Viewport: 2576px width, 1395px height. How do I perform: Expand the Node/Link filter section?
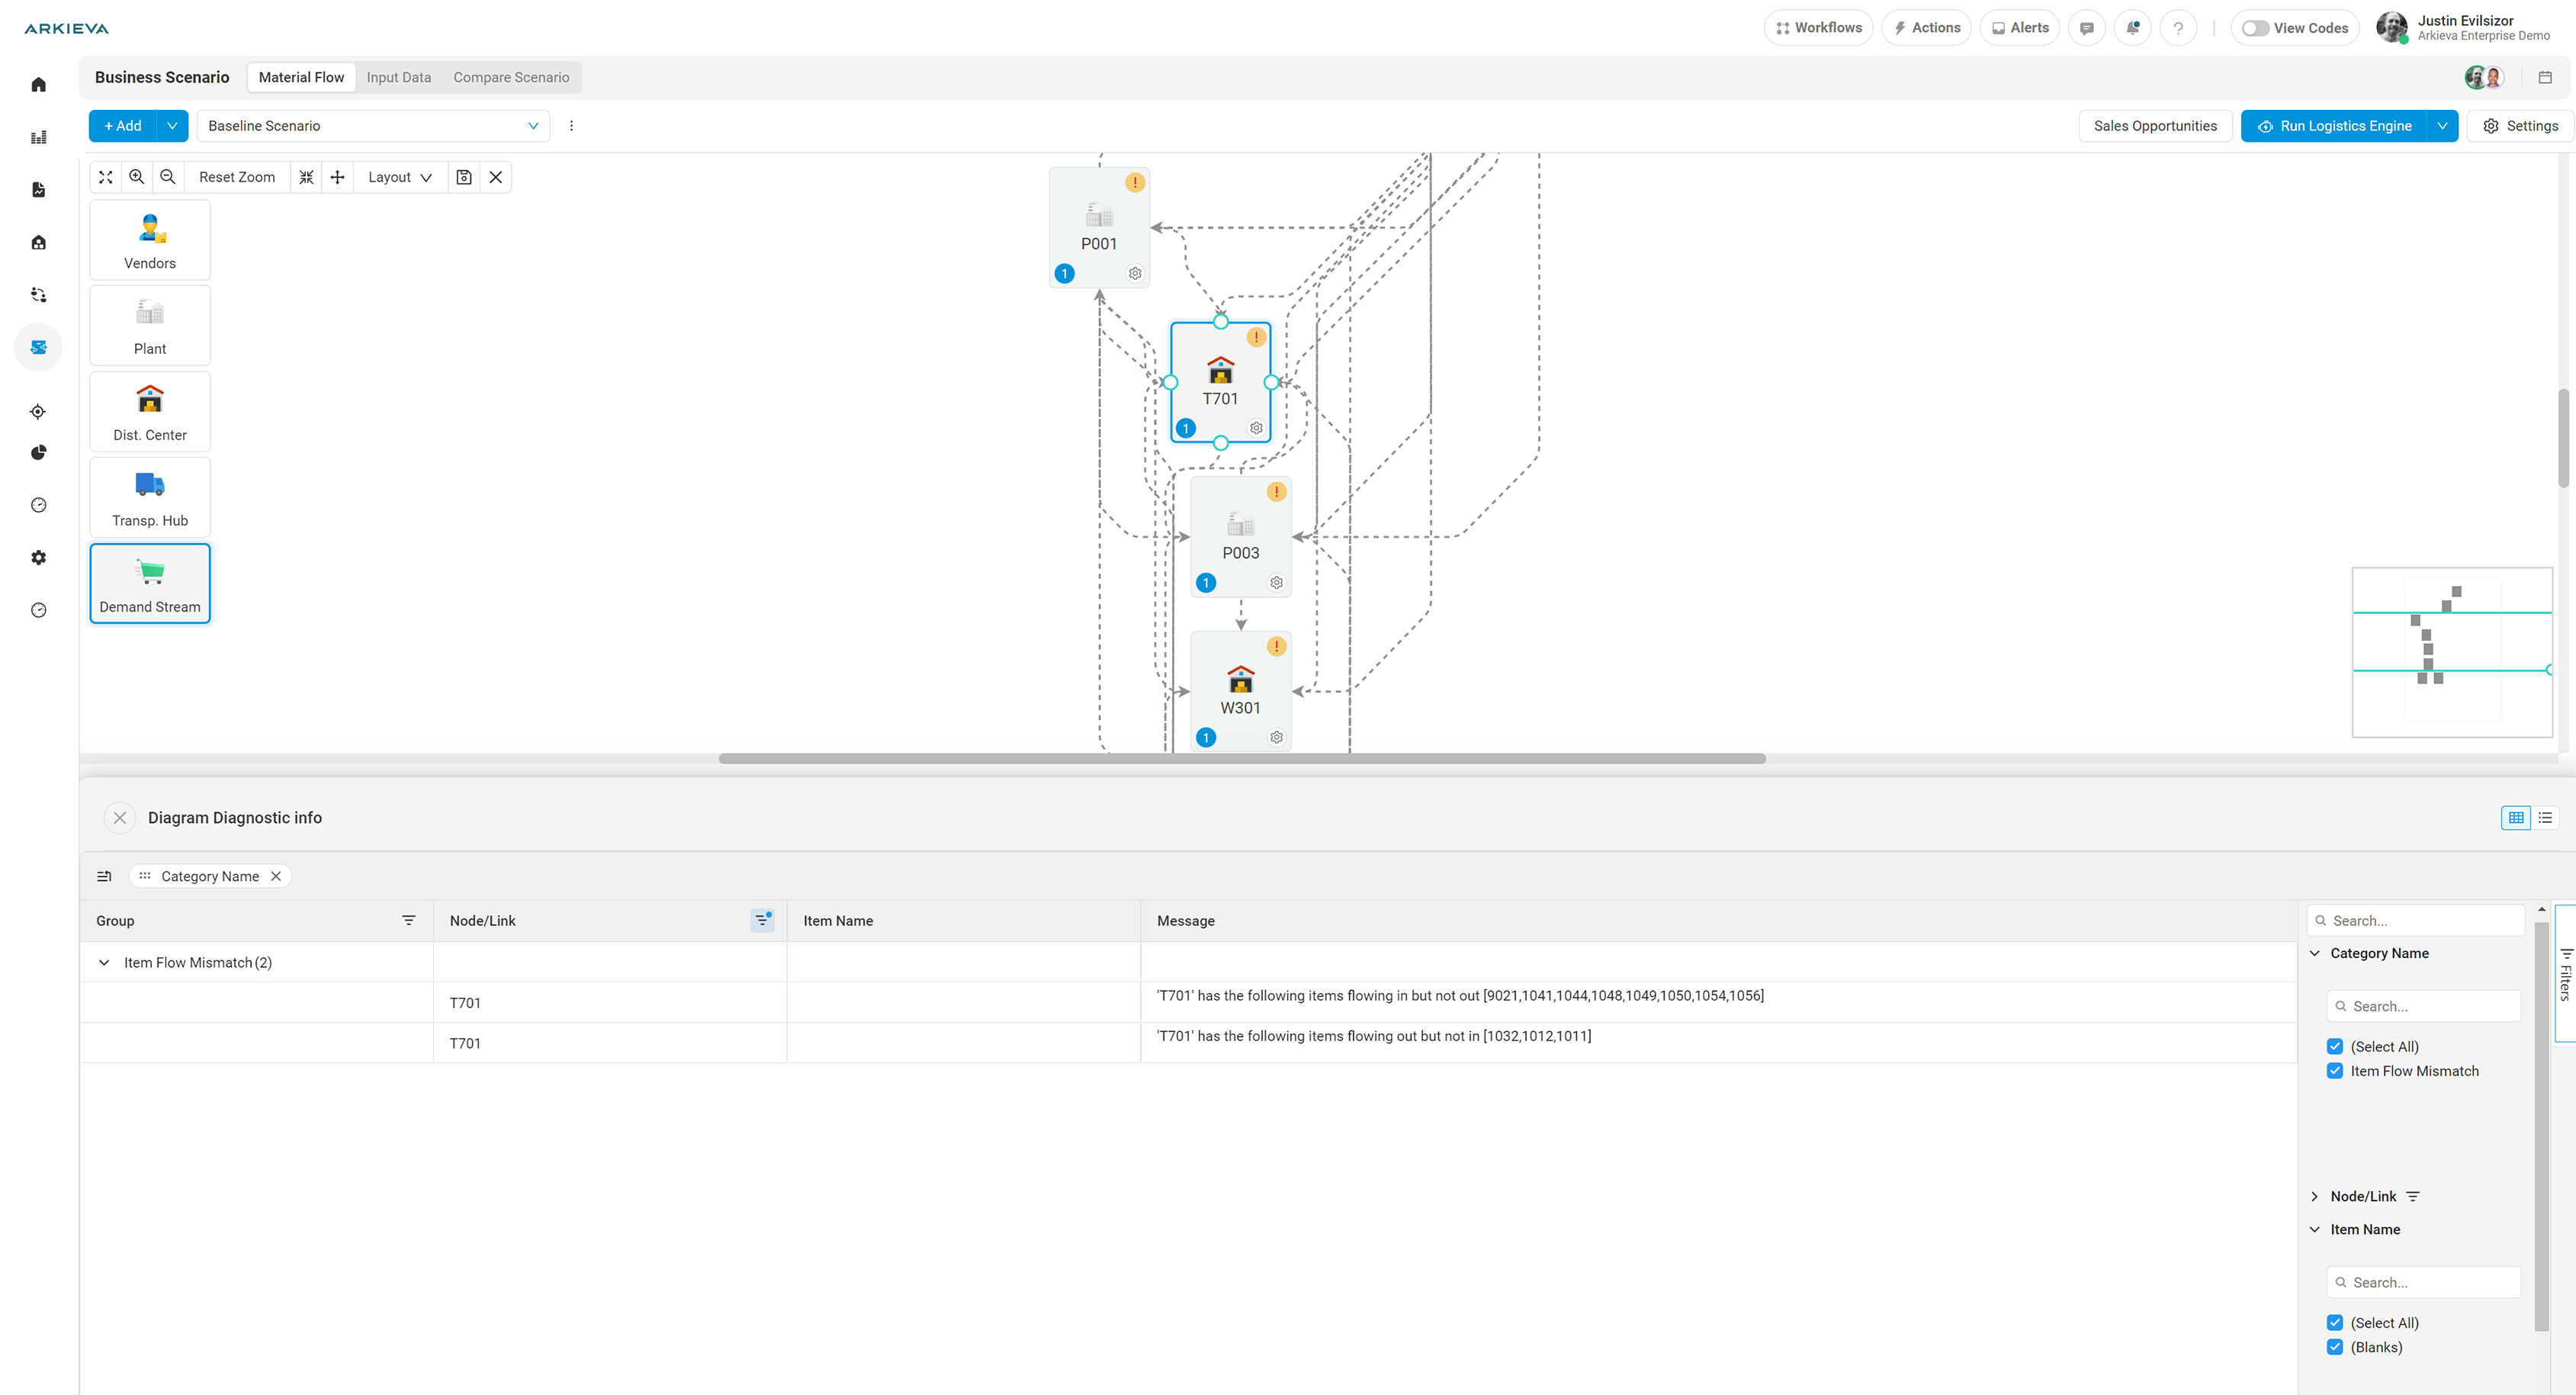tap(2314, 1196)
